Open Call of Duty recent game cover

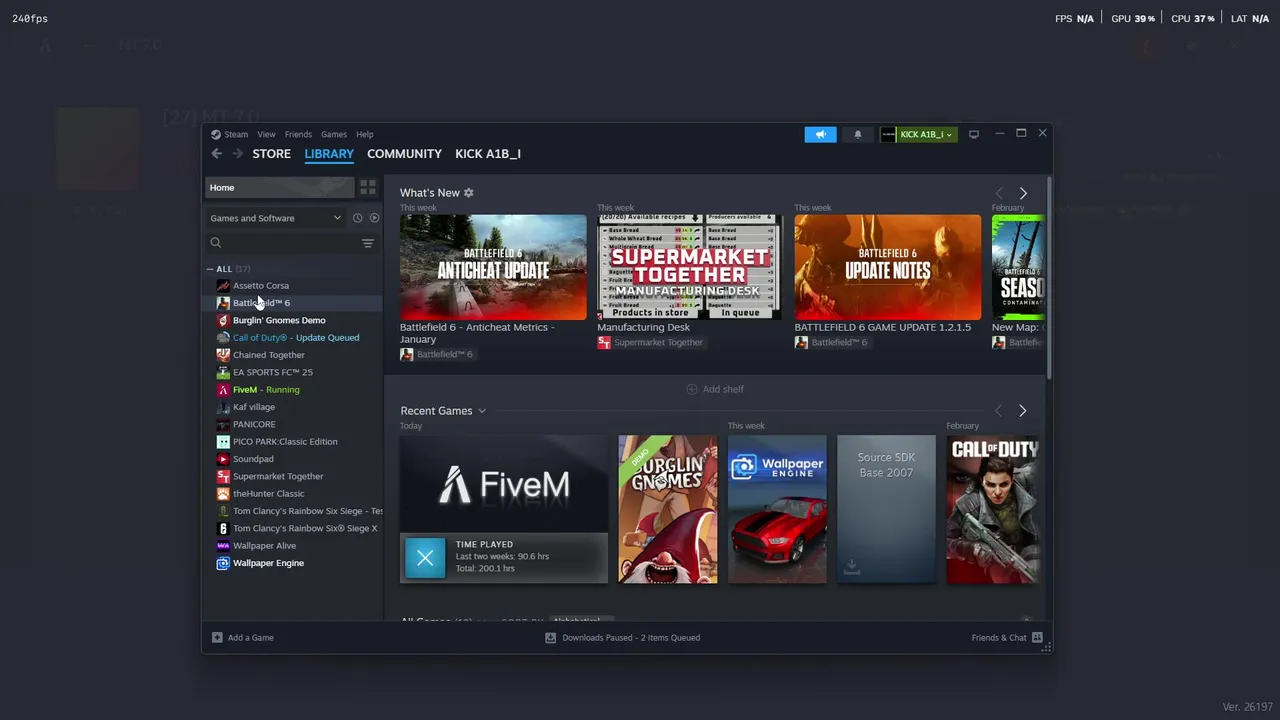993,509
